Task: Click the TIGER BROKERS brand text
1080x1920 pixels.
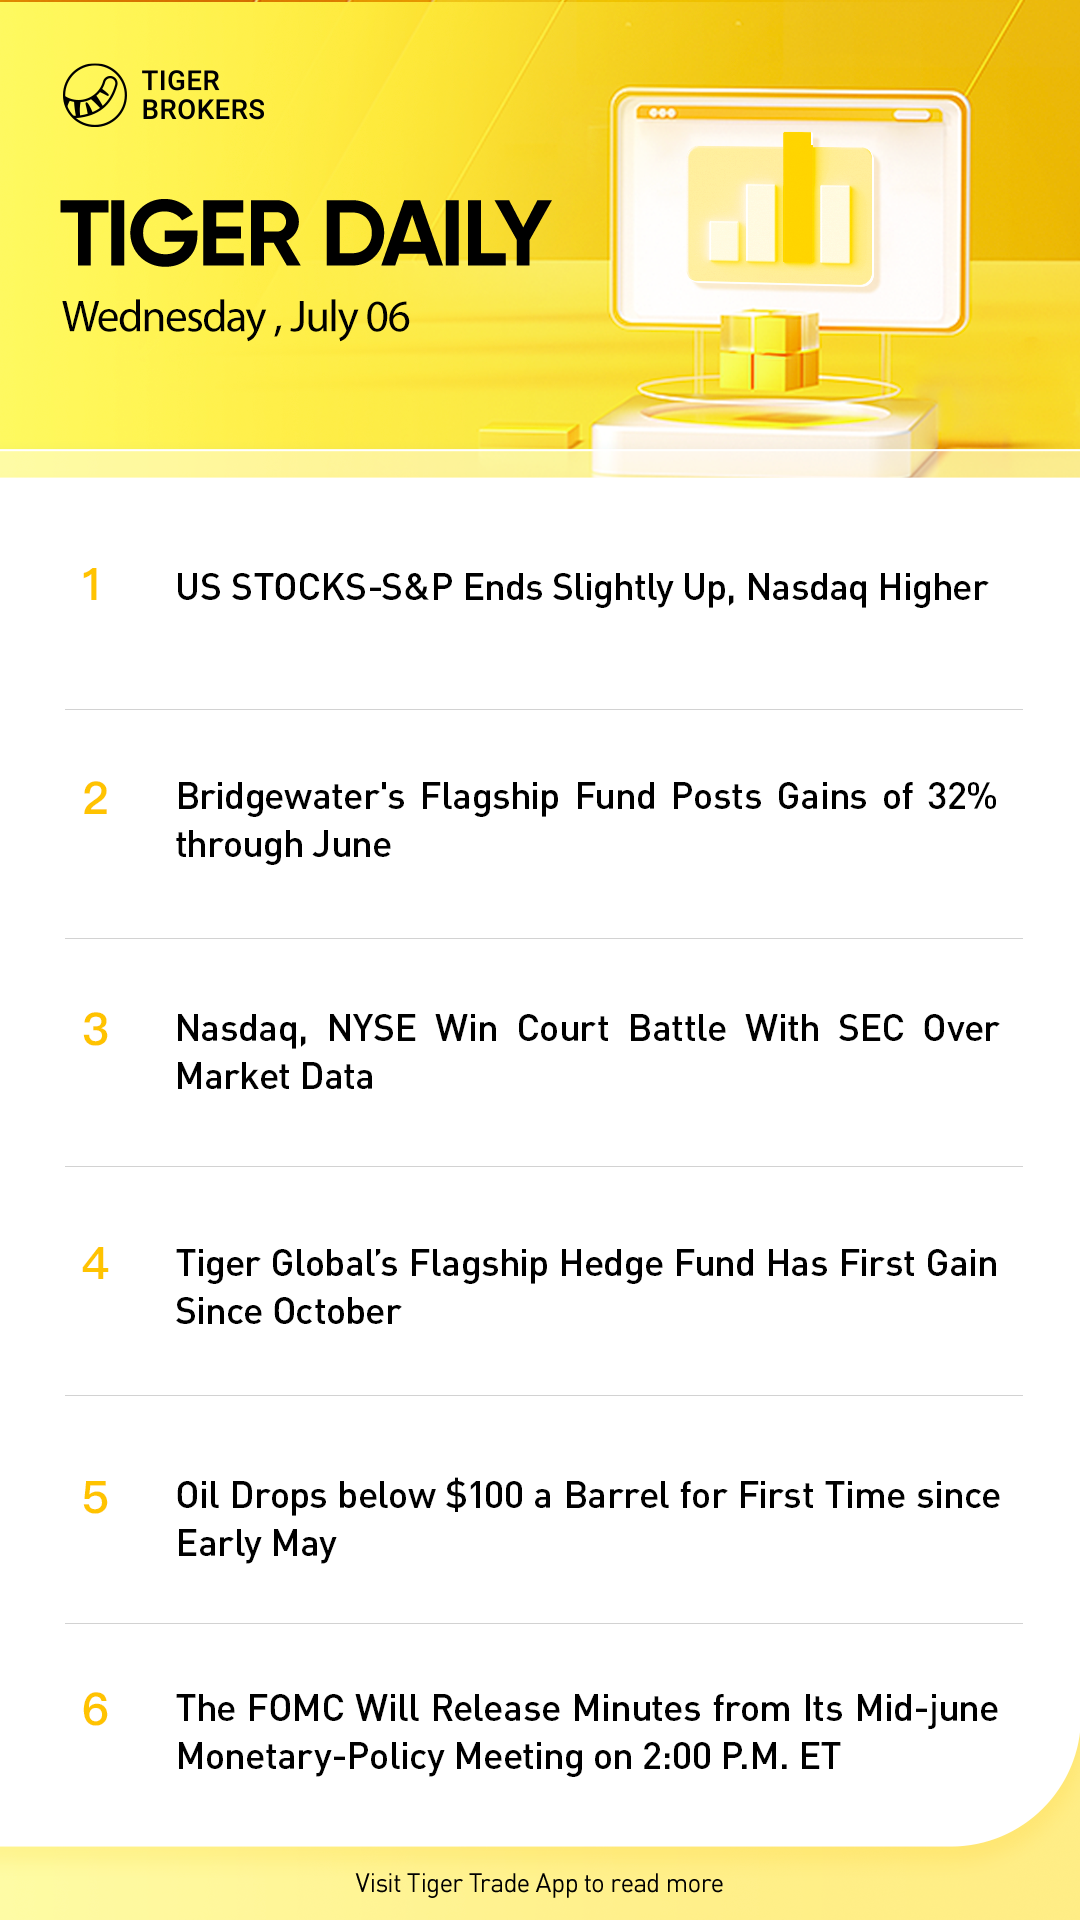Action: coord(203,96)
